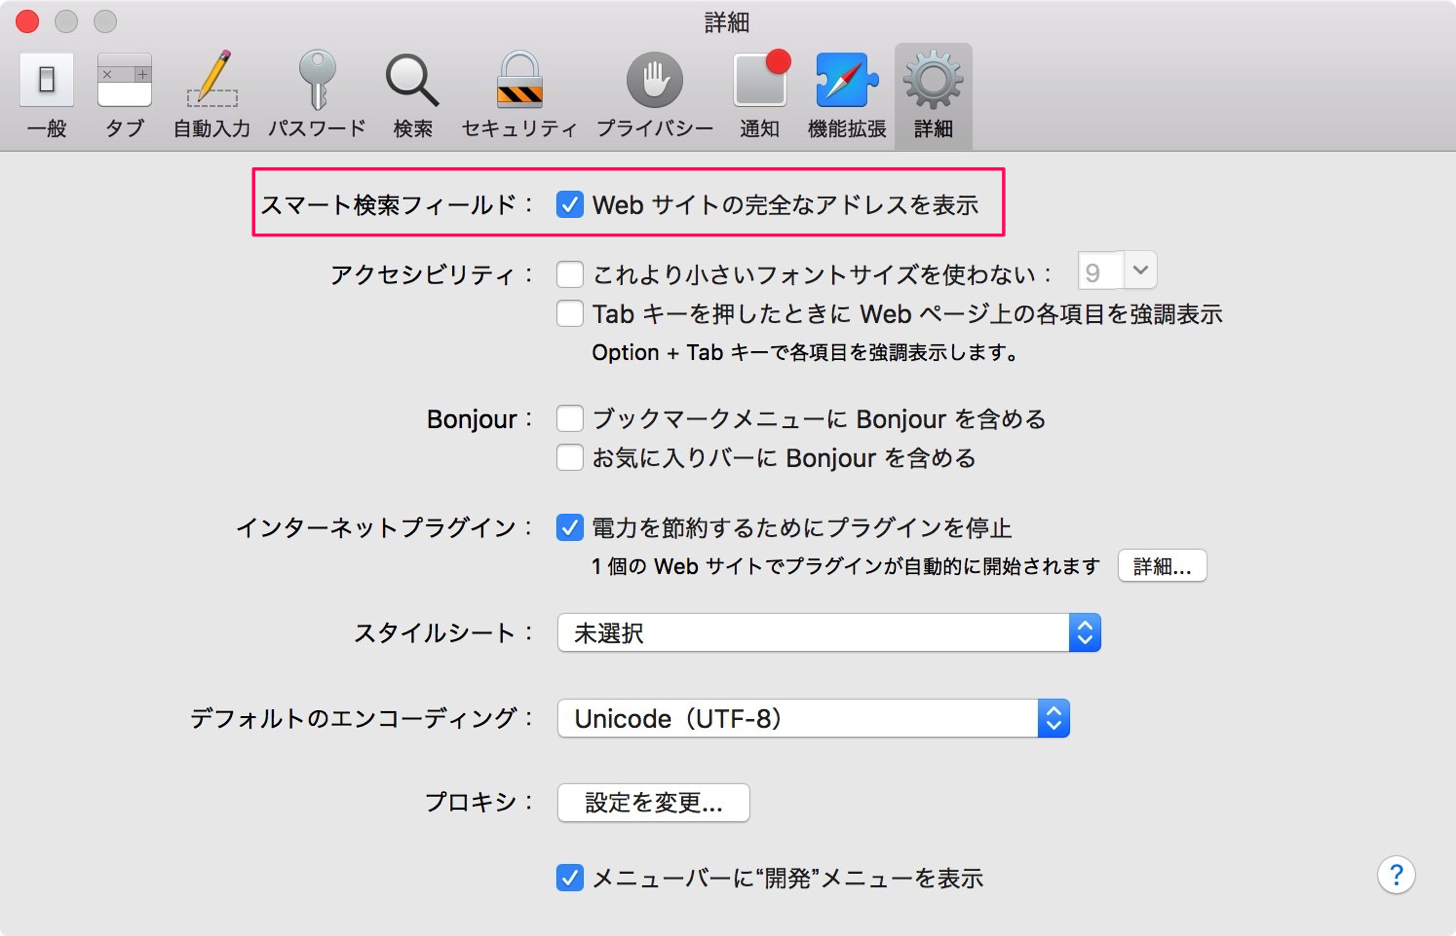Open the パスワード (Passwords) key icon pane
1456x936 pixels.
point(317,96)
